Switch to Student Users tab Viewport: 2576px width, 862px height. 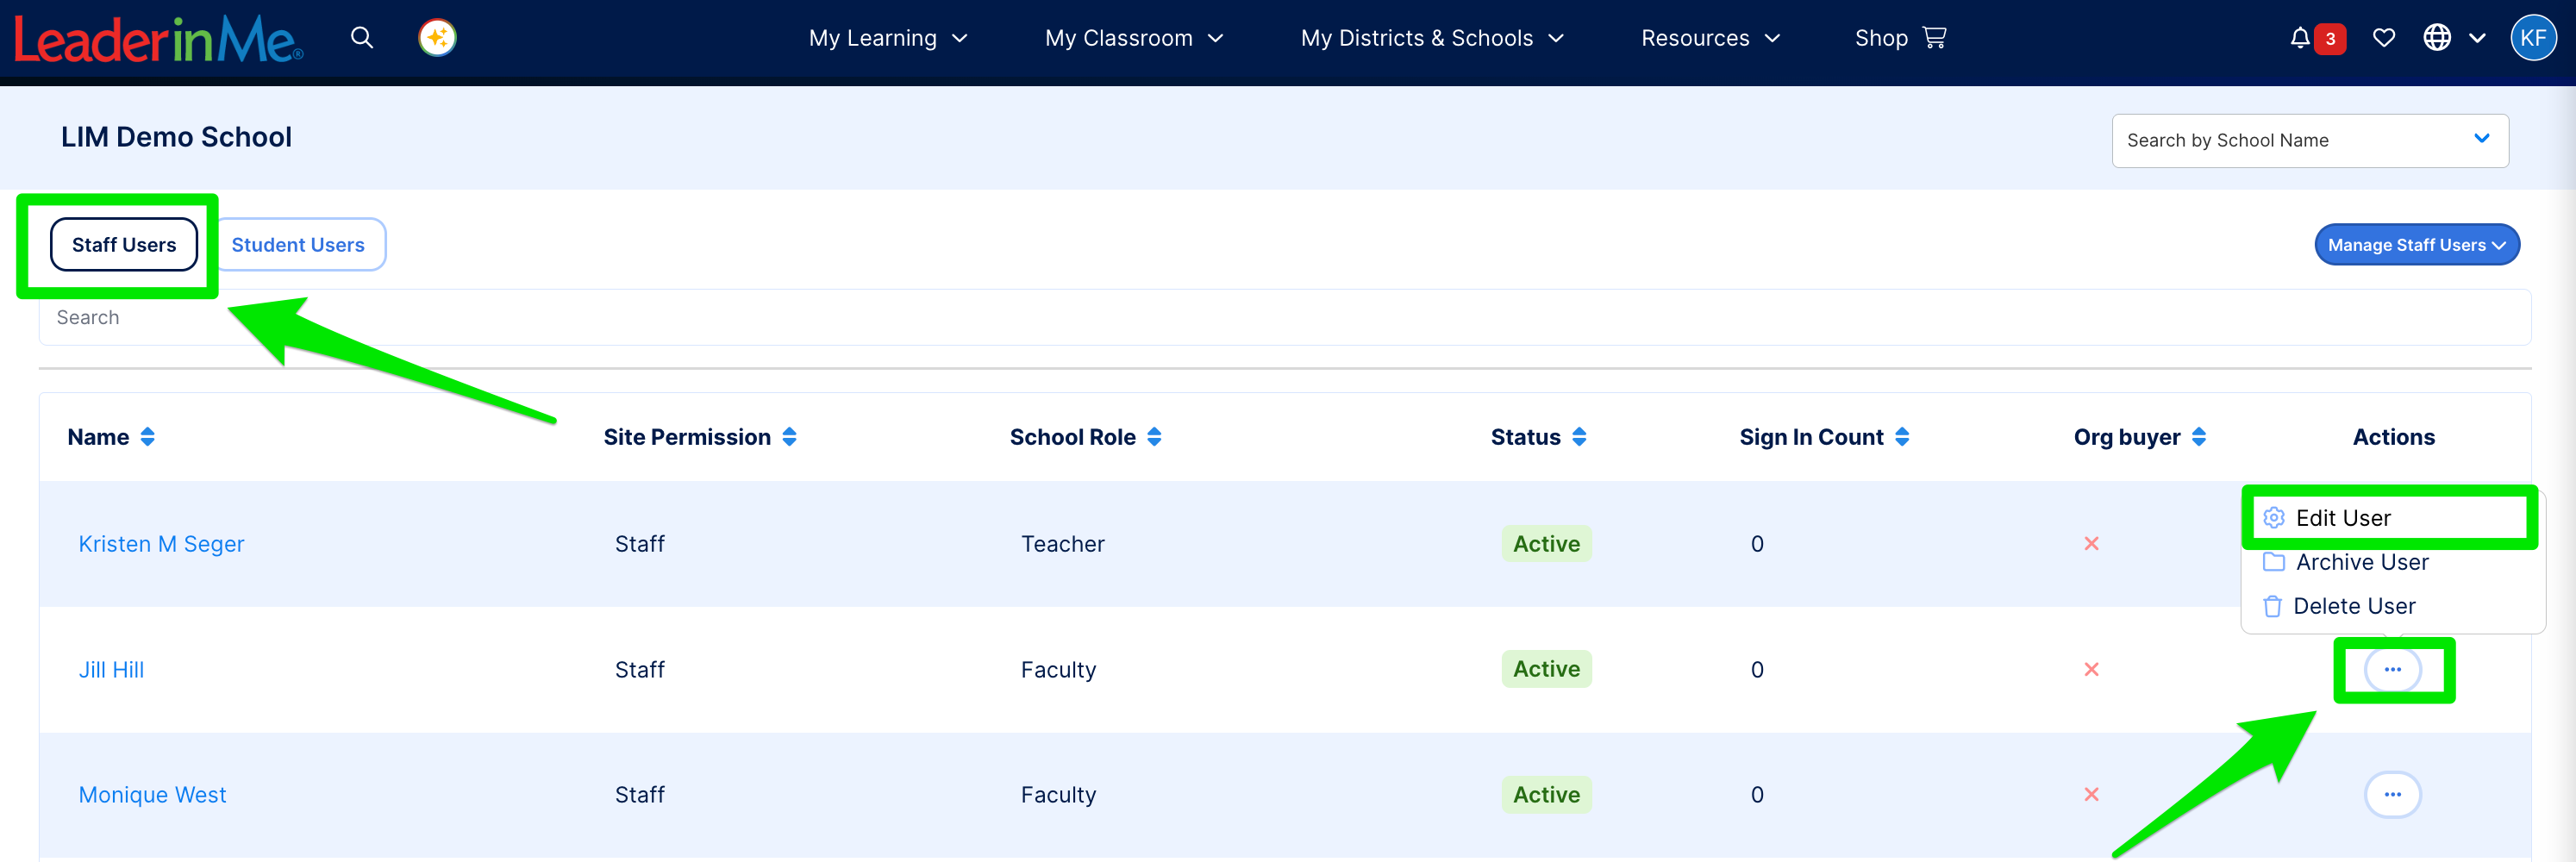point(298,245)
